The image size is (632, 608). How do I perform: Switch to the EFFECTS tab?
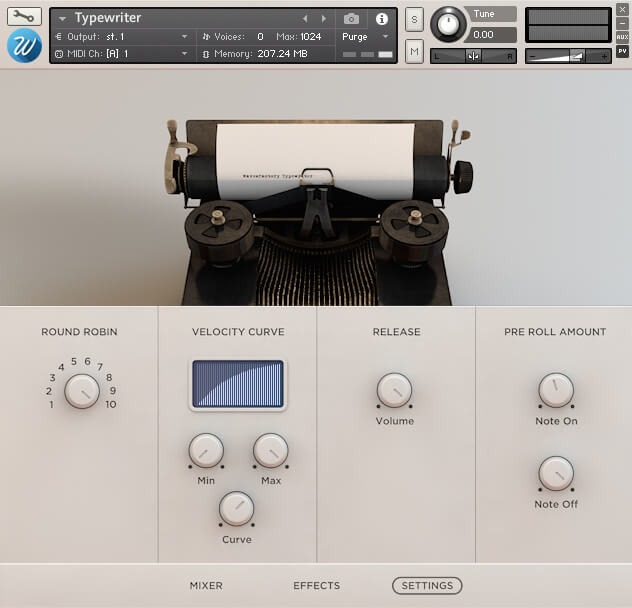pos(316,585)
